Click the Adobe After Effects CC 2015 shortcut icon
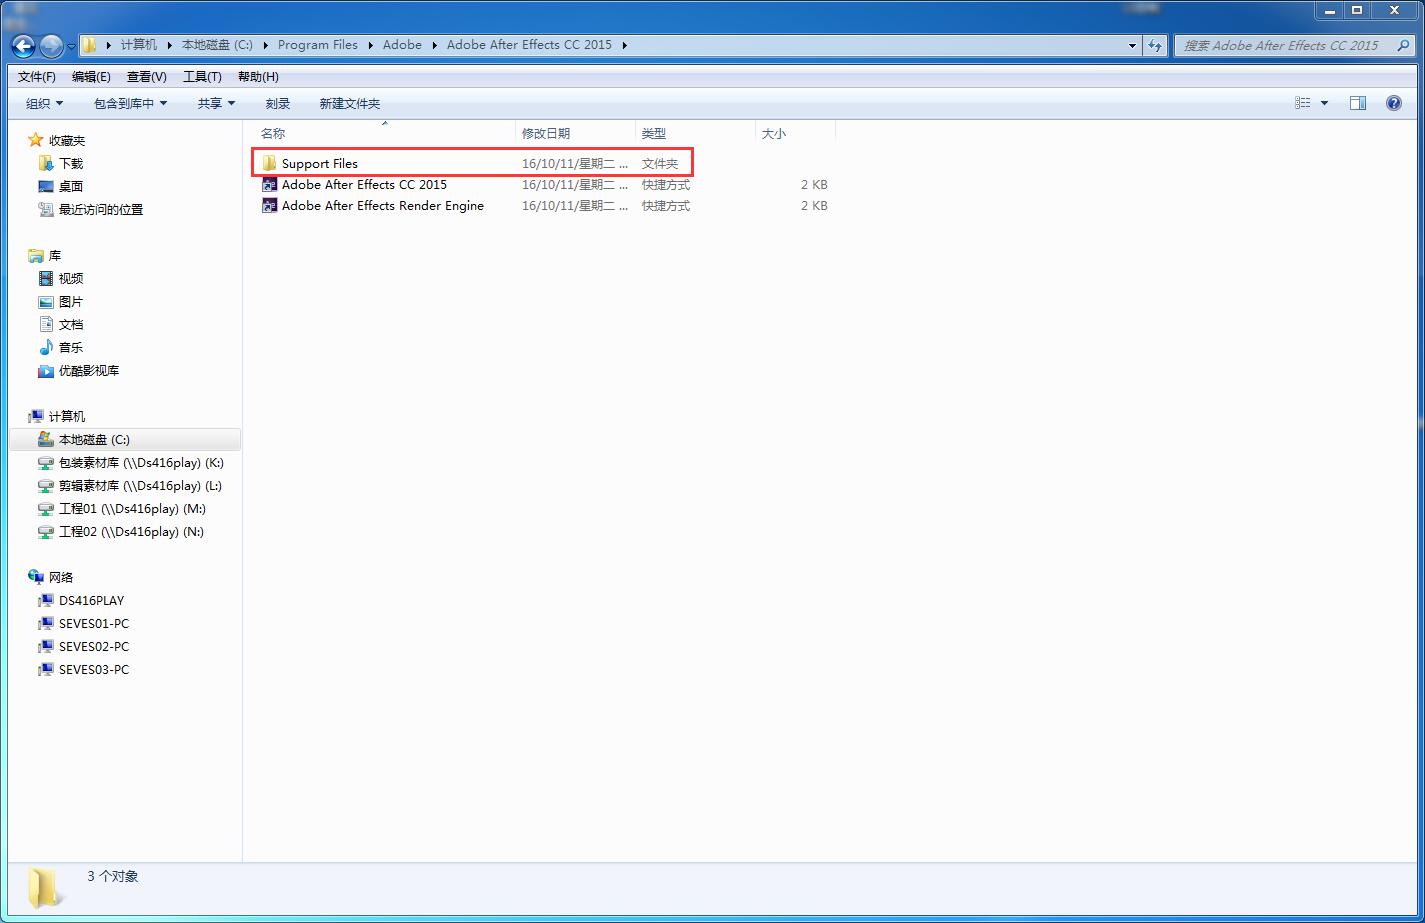Image resolution: width=1425 pixels, height=923 pixels. coord(269,184)
